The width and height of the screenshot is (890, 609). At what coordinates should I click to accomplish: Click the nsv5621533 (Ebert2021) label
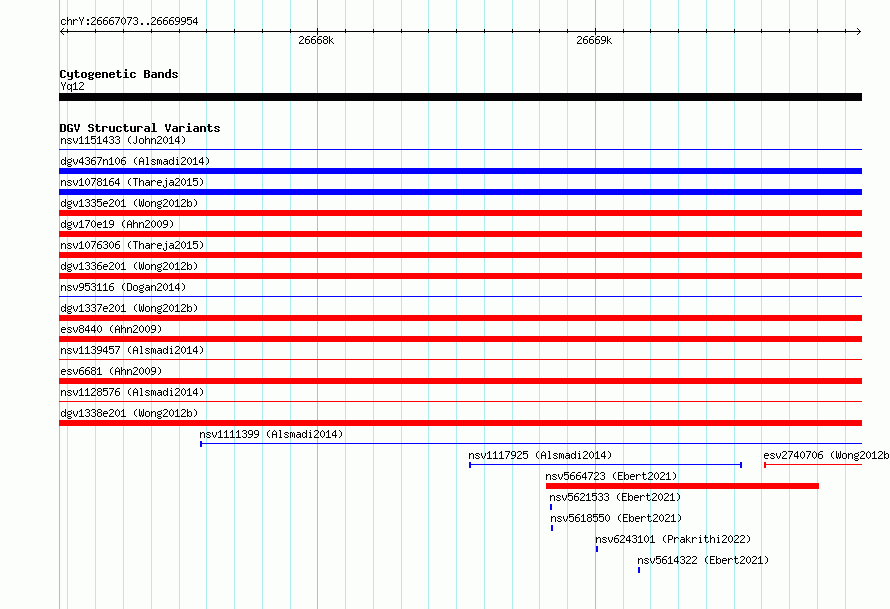click(615, 497)
